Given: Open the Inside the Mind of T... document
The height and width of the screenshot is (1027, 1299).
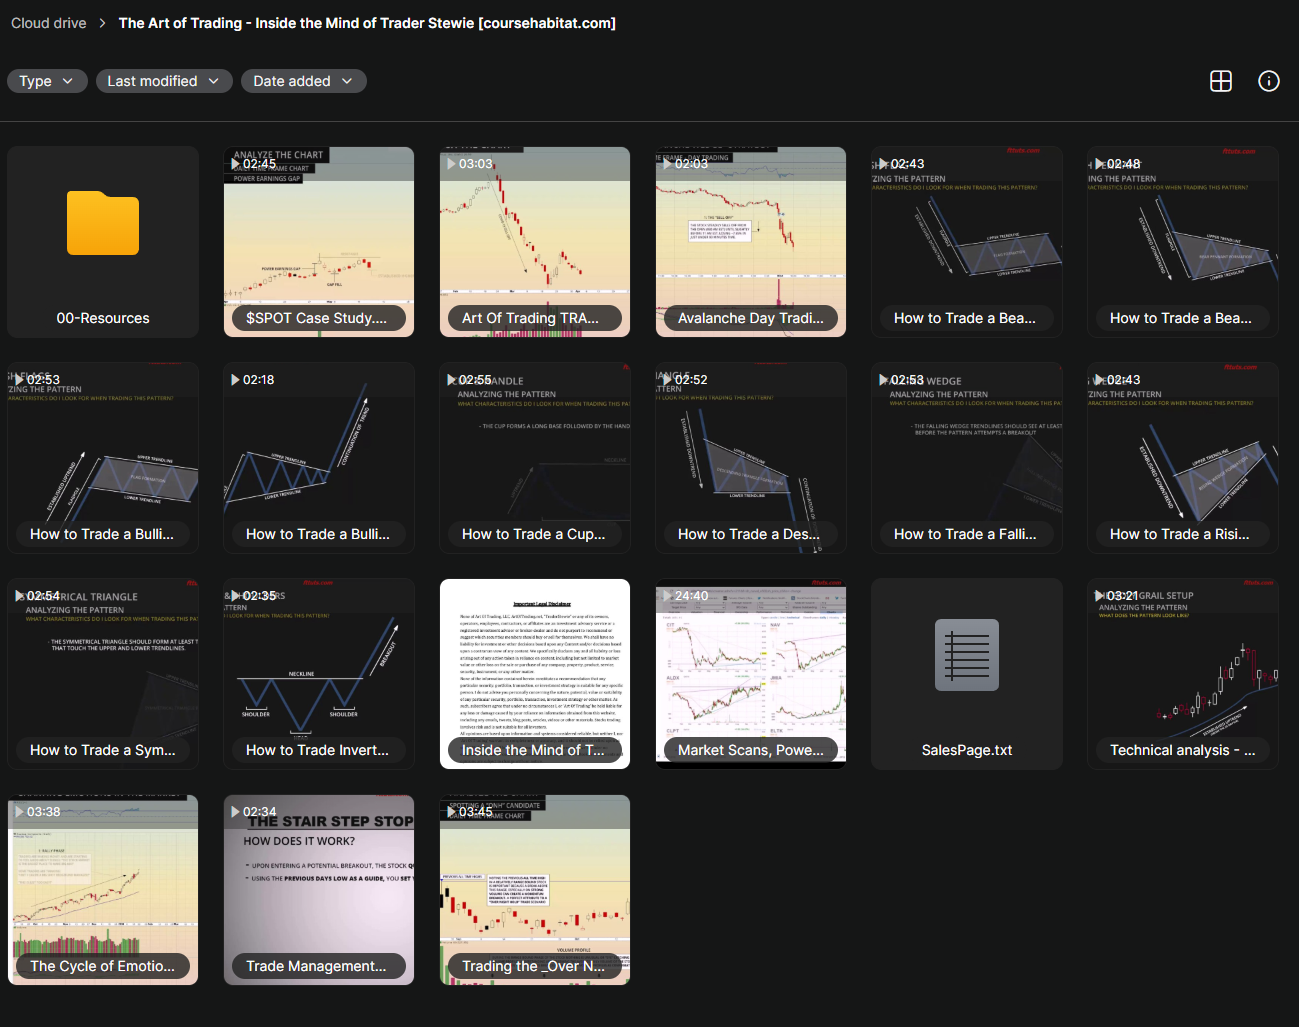Looking at the screenshot, I should [535, 674].
